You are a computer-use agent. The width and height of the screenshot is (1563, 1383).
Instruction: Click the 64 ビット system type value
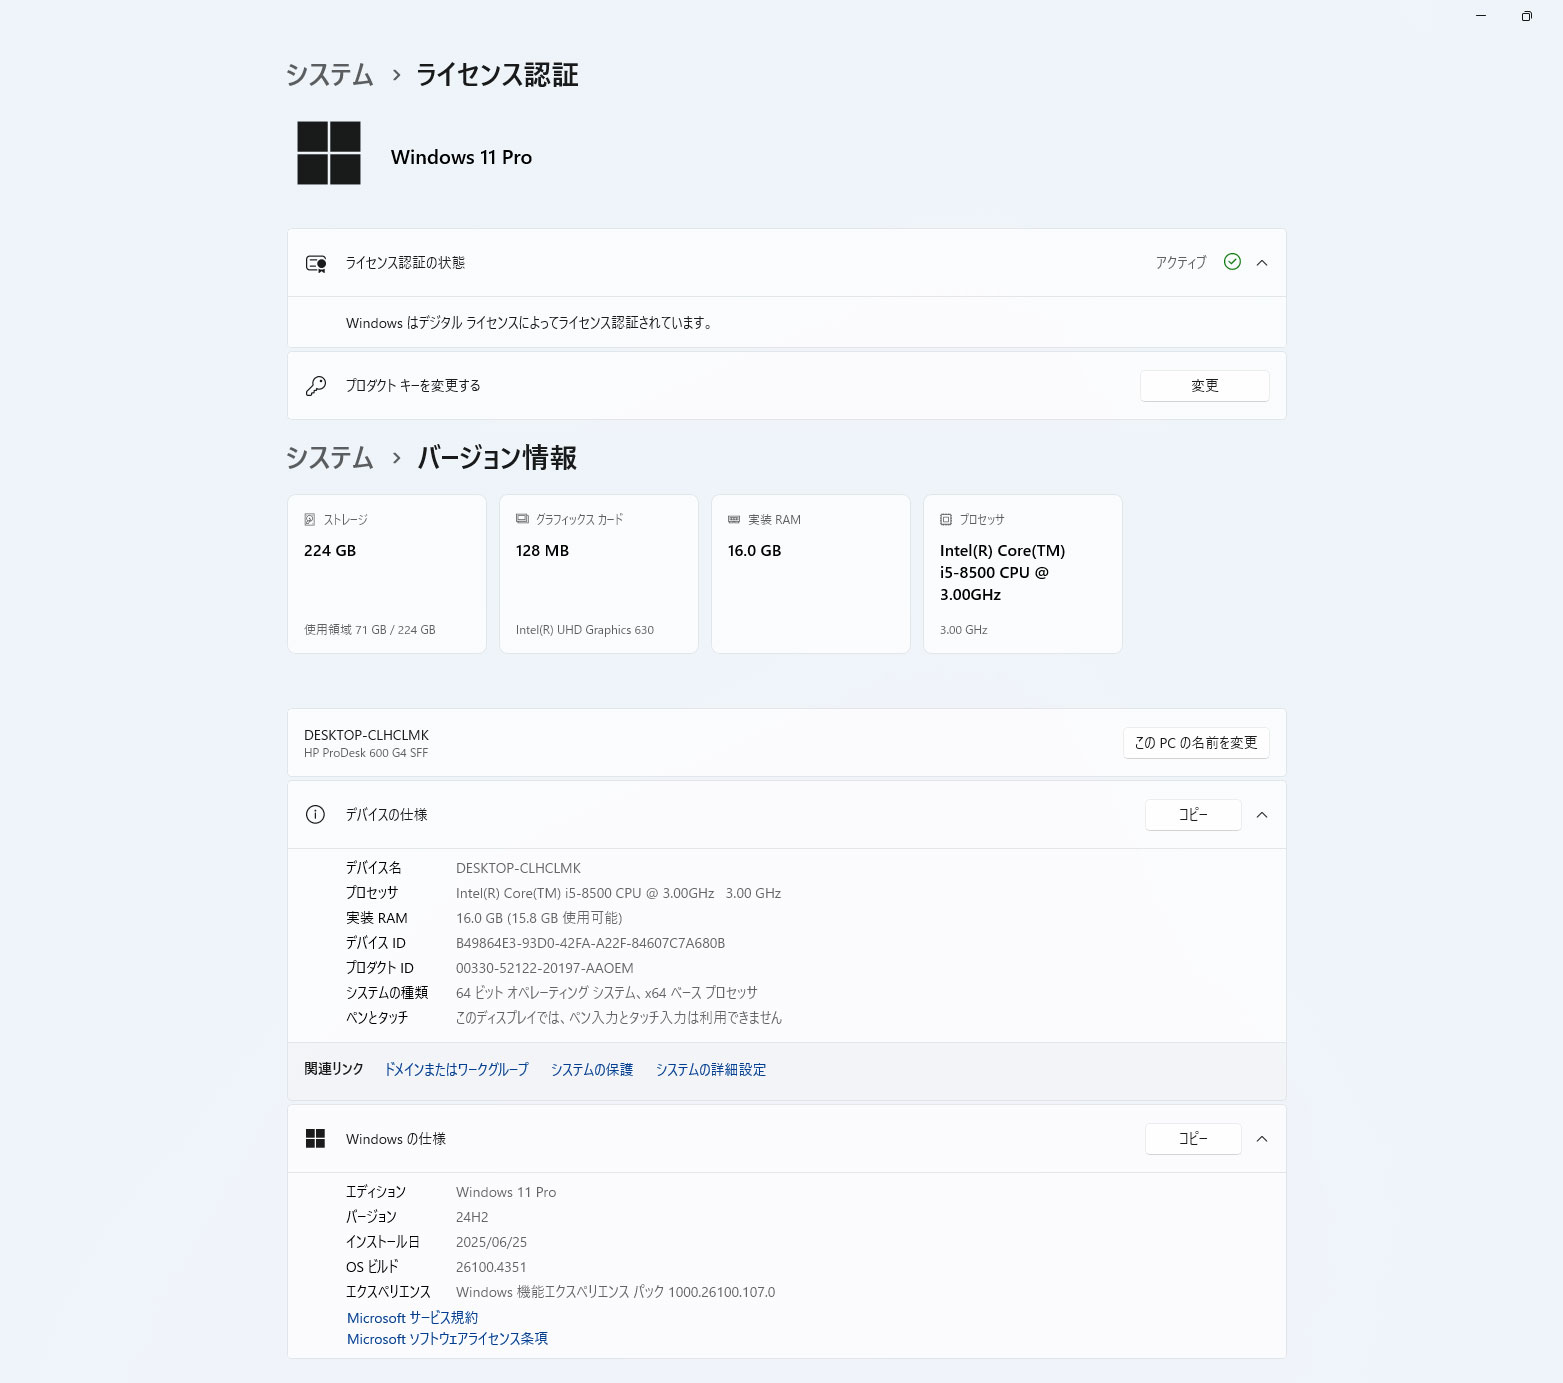point(607,993)
